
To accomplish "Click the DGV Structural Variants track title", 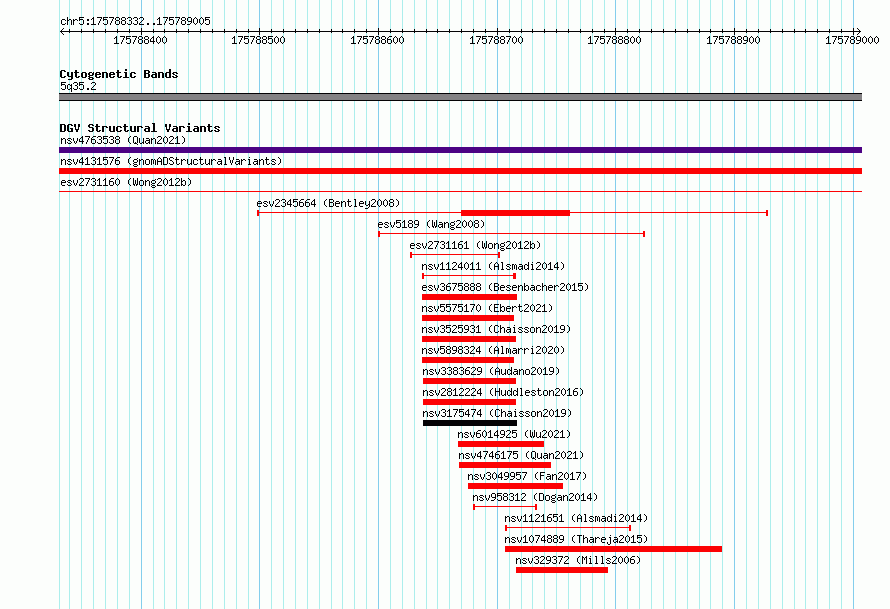I will 140,128.
